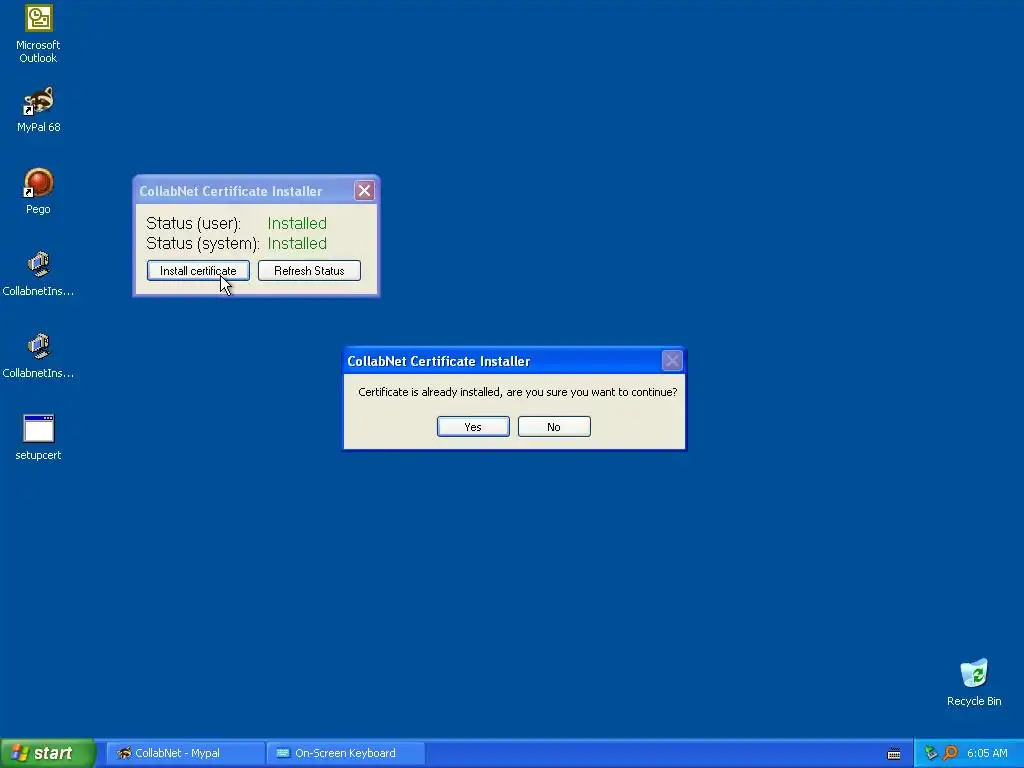Click the Installed value beside Status (user)
Screen dimensions: 1024x768
pyautogui.click(x=297, y=223)
